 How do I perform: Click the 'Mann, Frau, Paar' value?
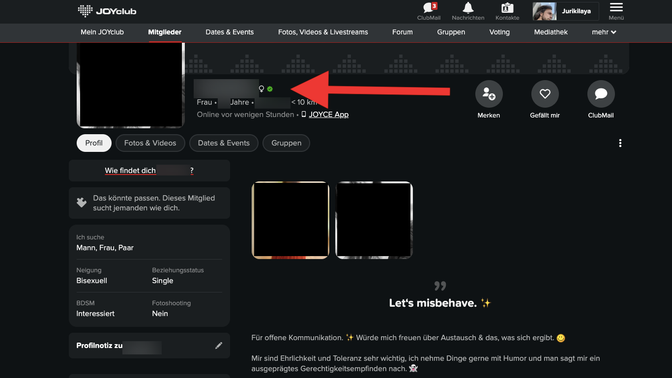point(105,248)
